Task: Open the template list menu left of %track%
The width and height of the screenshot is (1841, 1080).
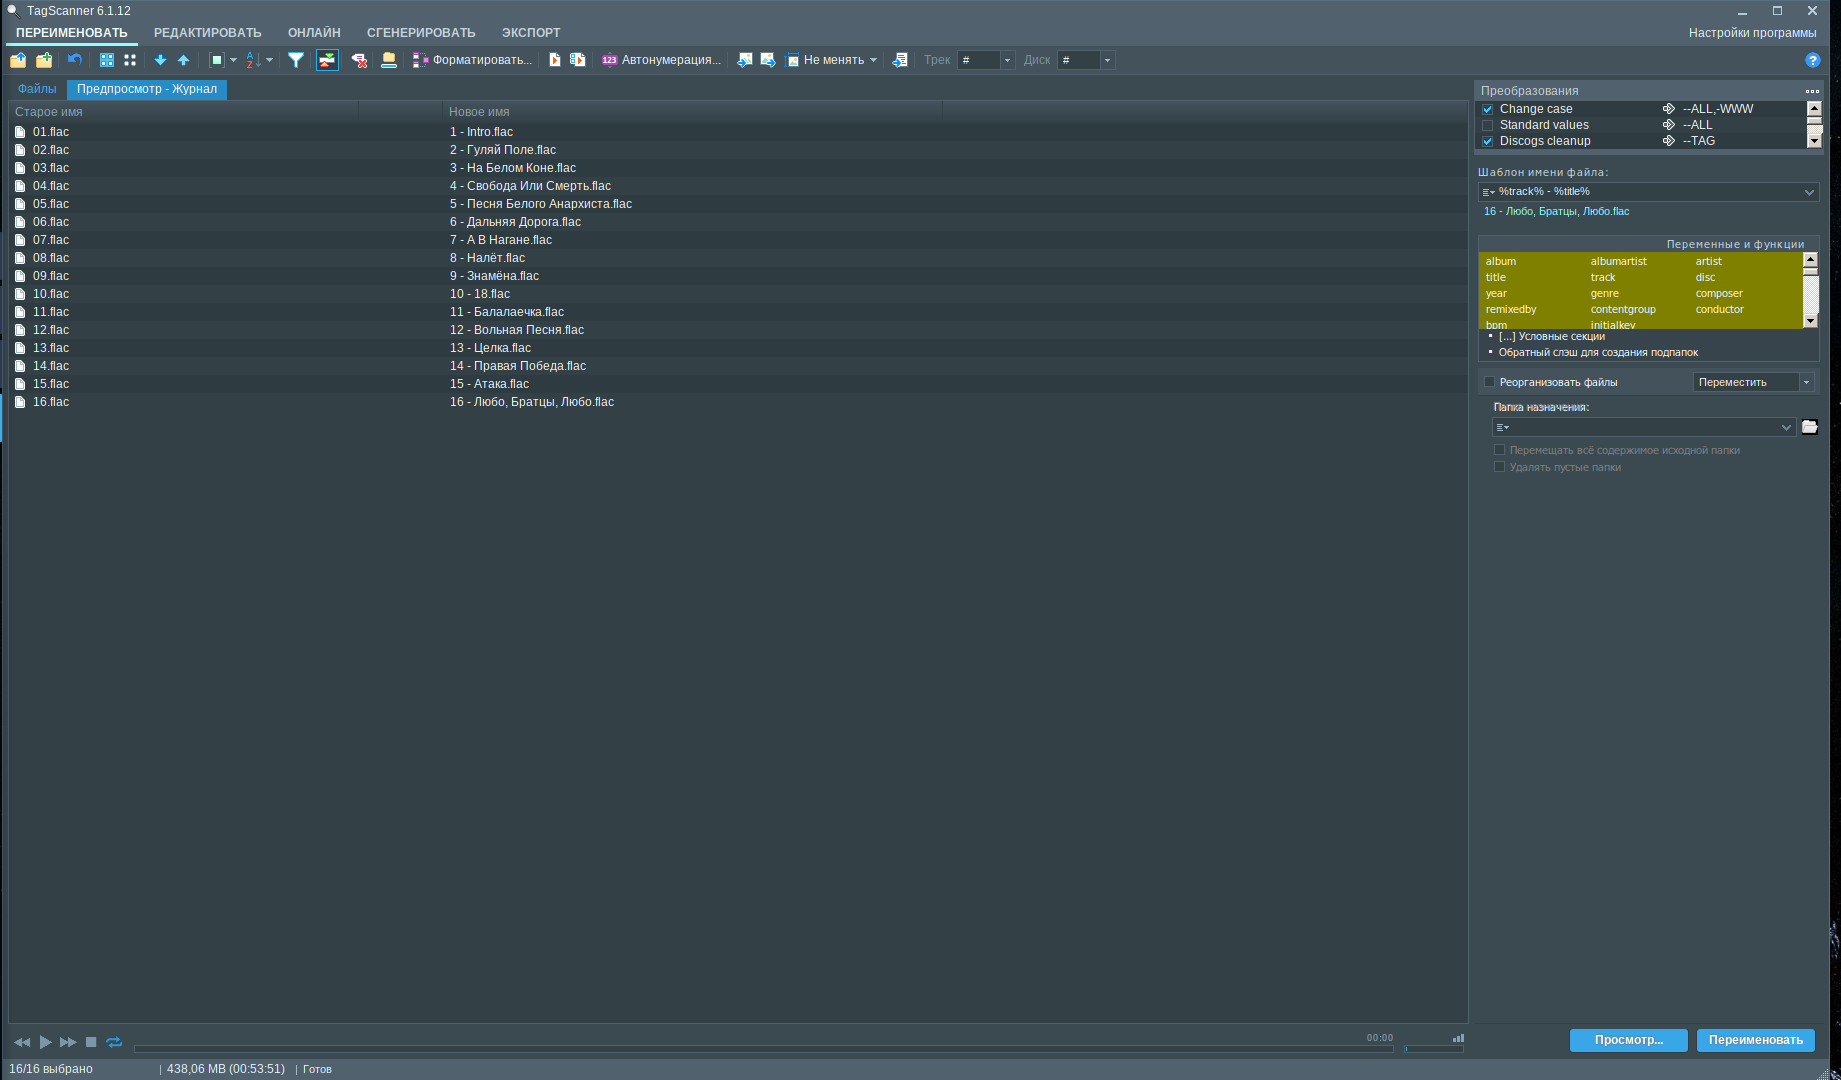Action: click(1489, 192)
